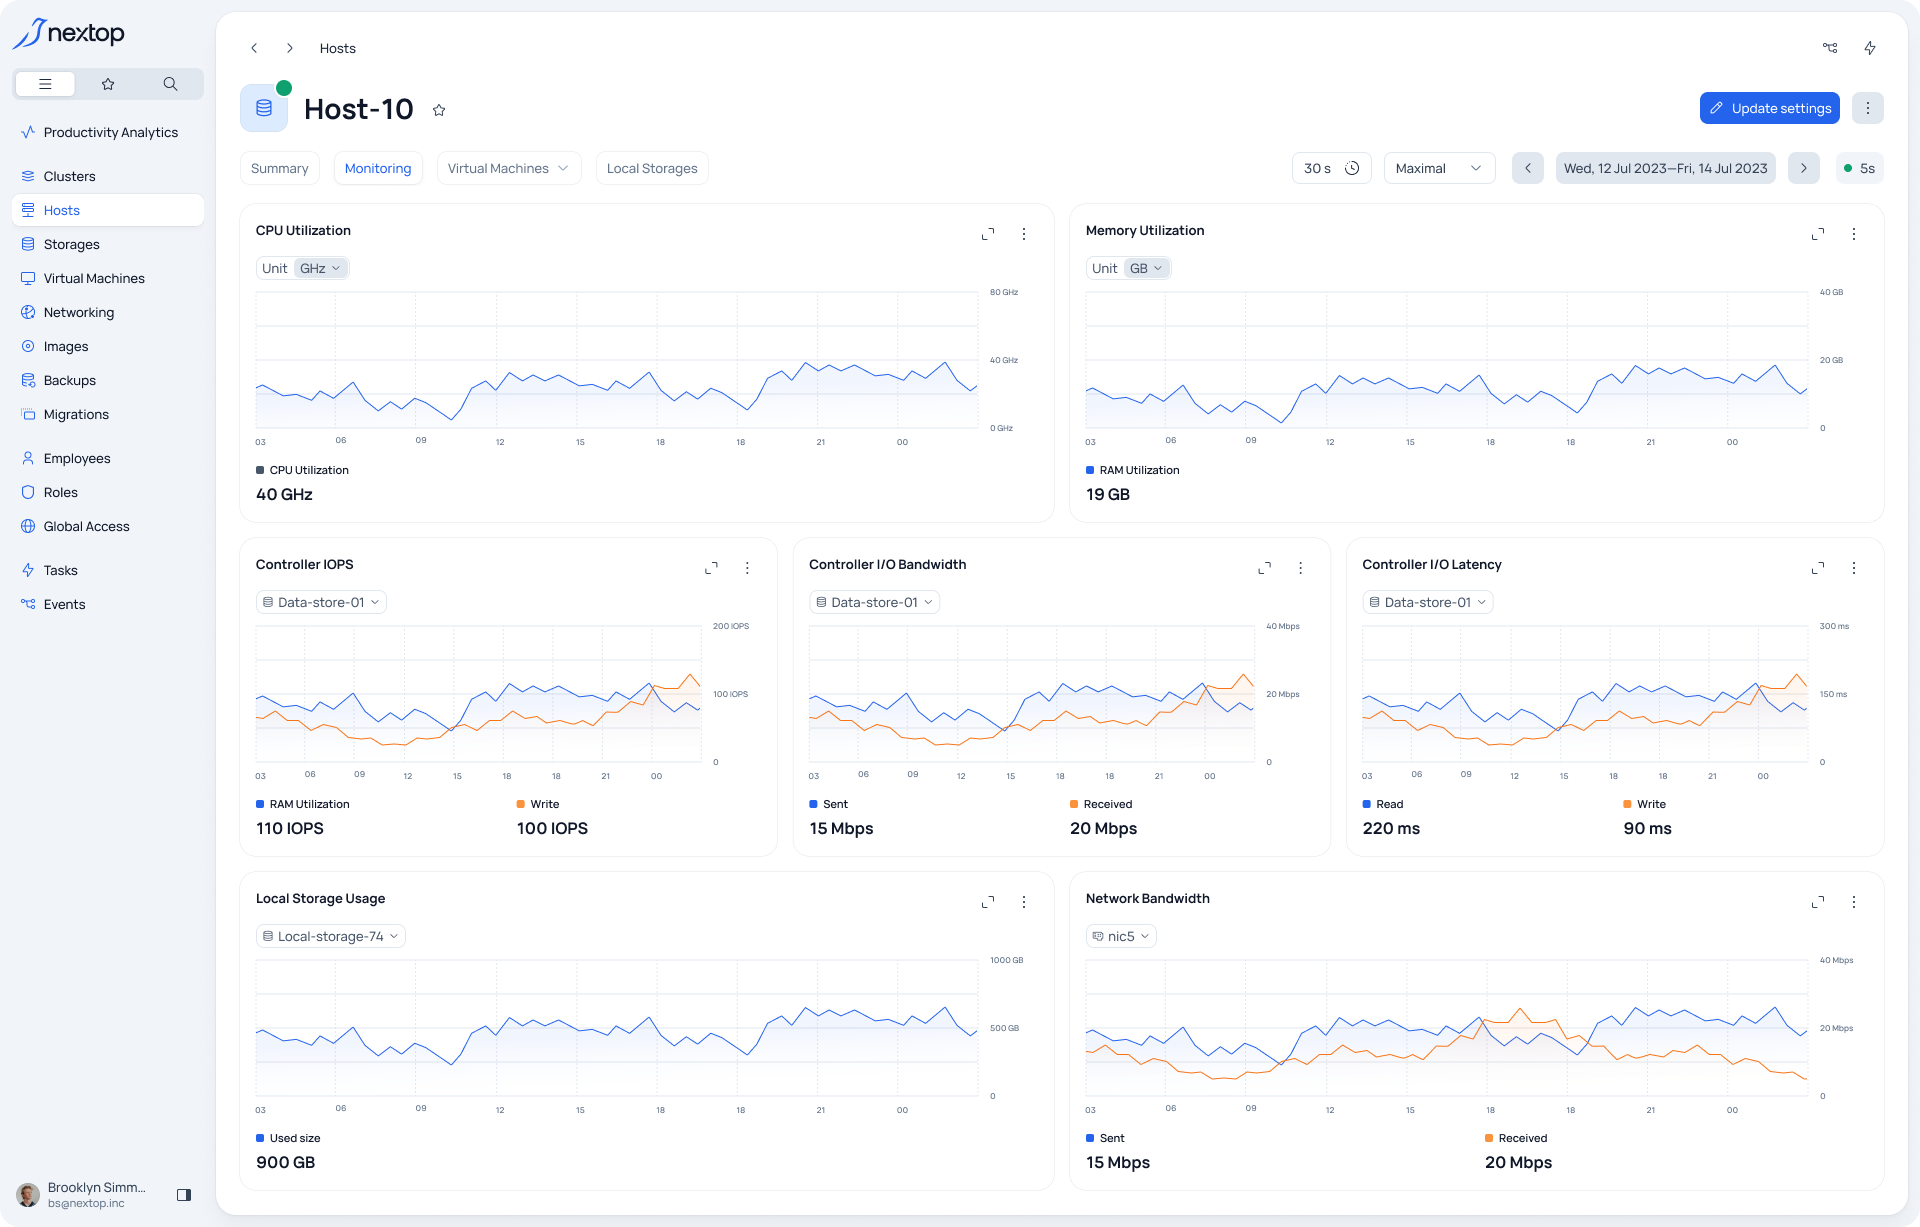Viewport: 1920px width, 1227px height.
Task: Select the sidebar menu list view icon
Action: pos(45,84)
